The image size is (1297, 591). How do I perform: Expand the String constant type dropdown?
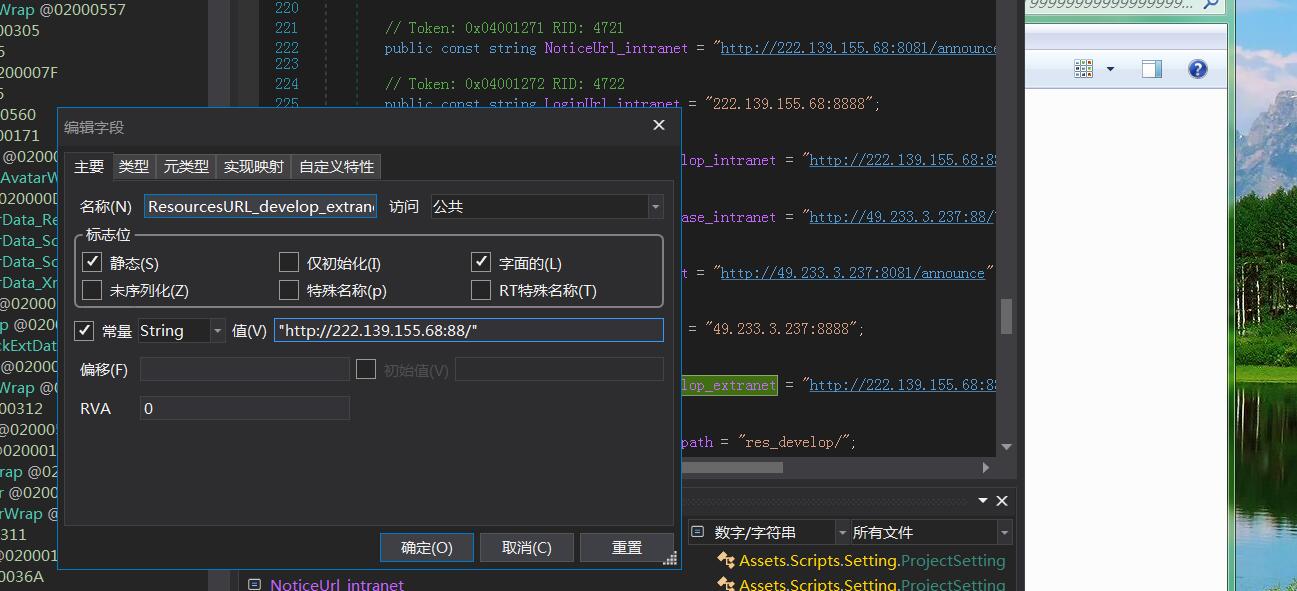[217, 331]
